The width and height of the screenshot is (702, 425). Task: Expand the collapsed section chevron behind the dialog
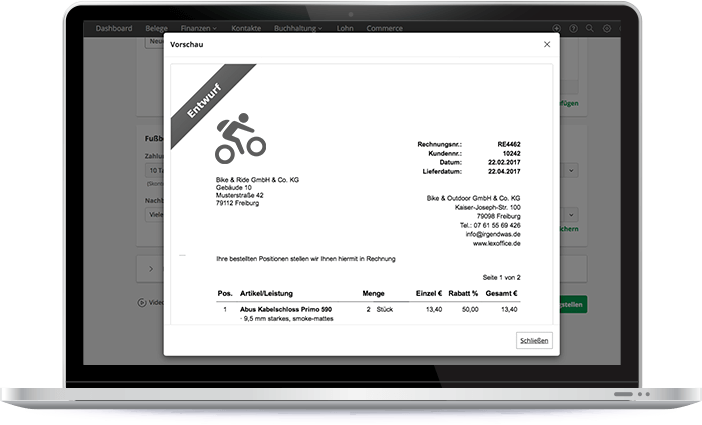coord(150,269)
